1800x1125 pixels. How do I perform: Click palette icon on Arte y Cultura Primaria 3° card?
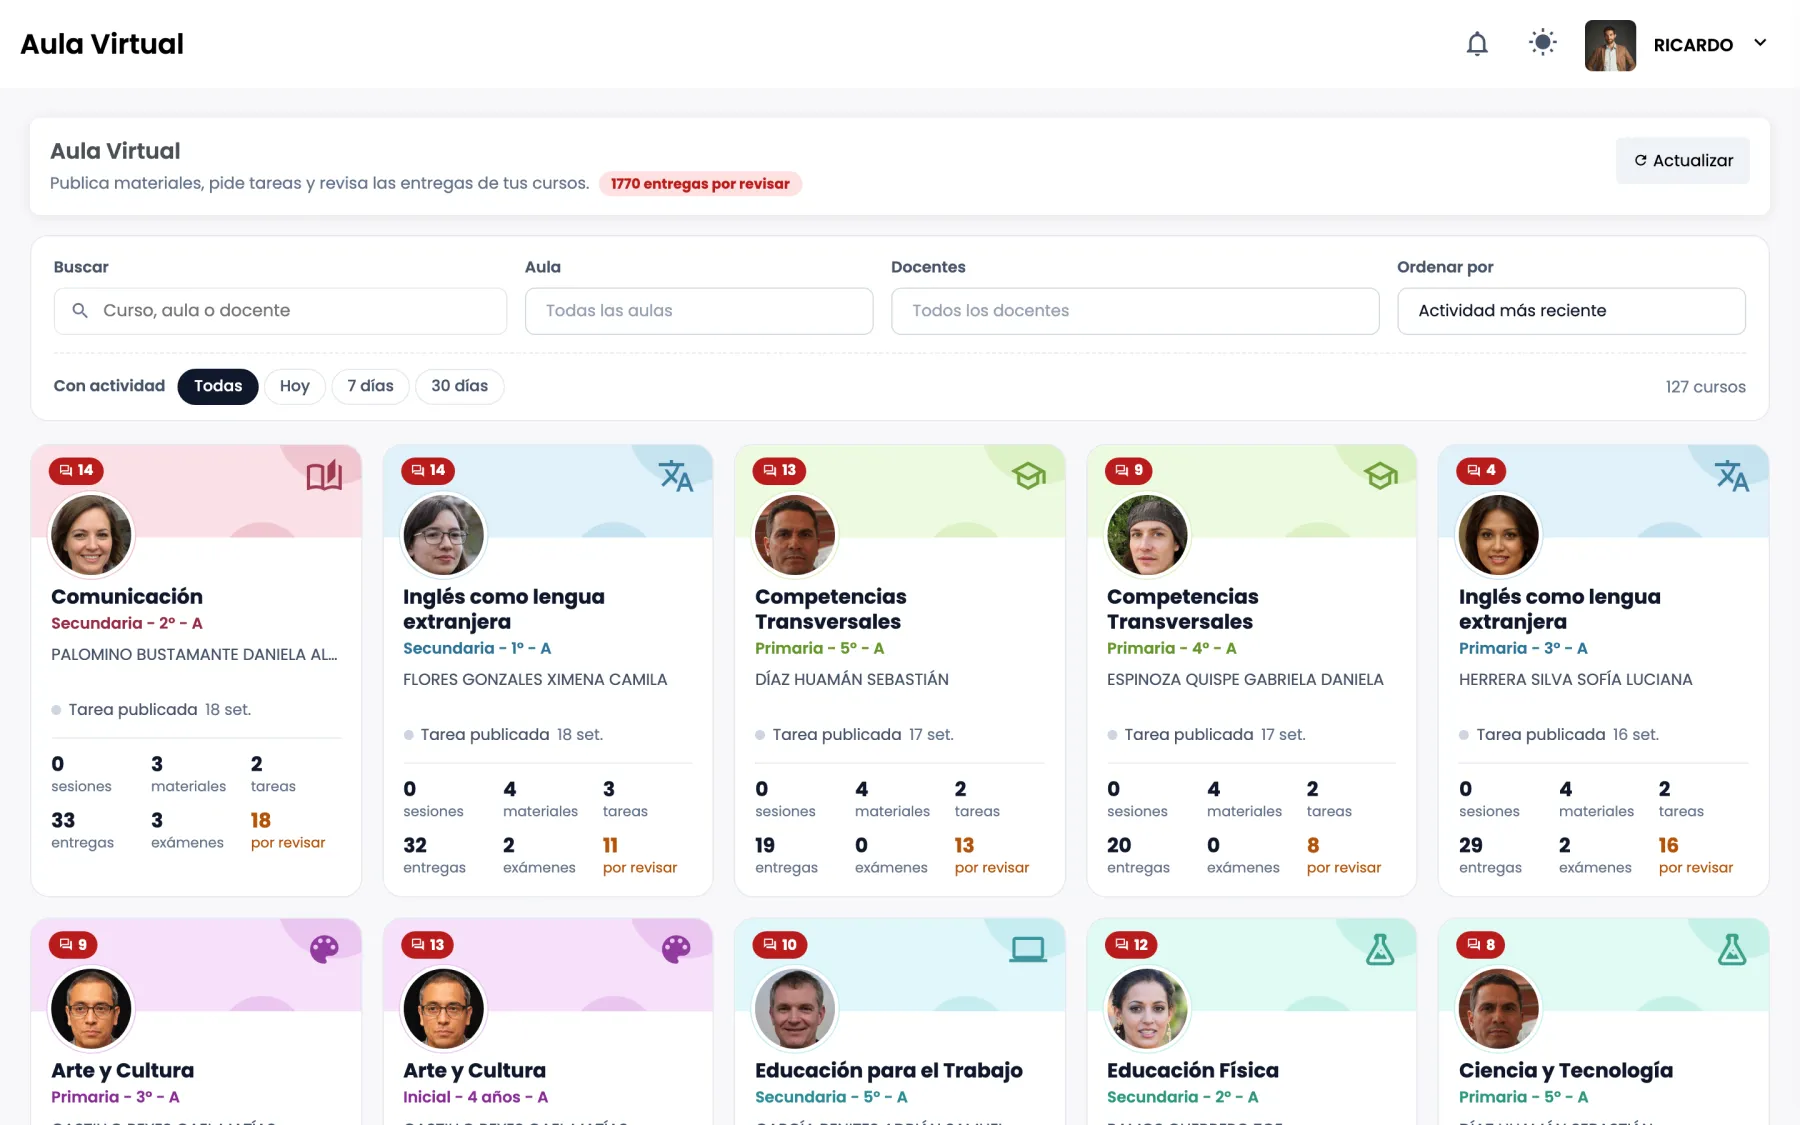click(324, 949)
